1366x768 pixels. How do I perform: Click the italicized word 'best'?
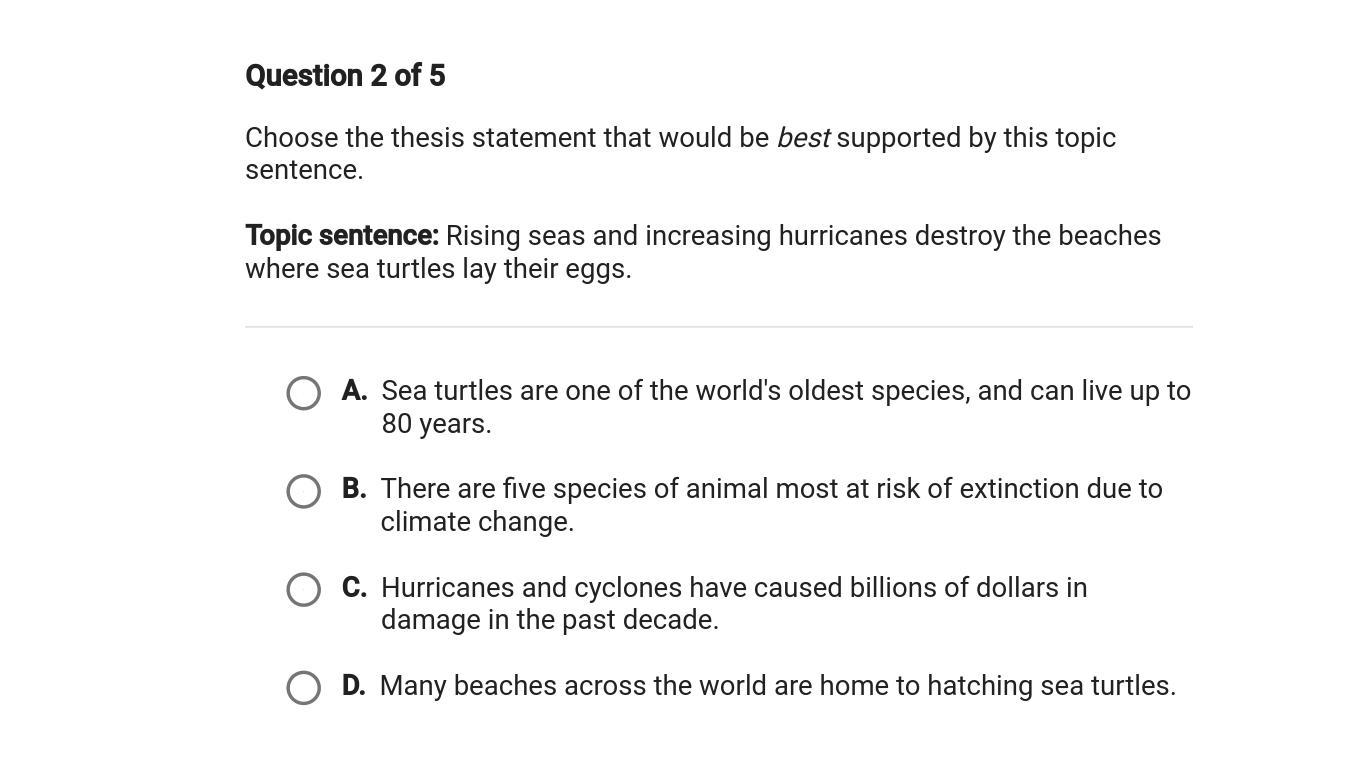pyautogui.click(x=803, y=138)
